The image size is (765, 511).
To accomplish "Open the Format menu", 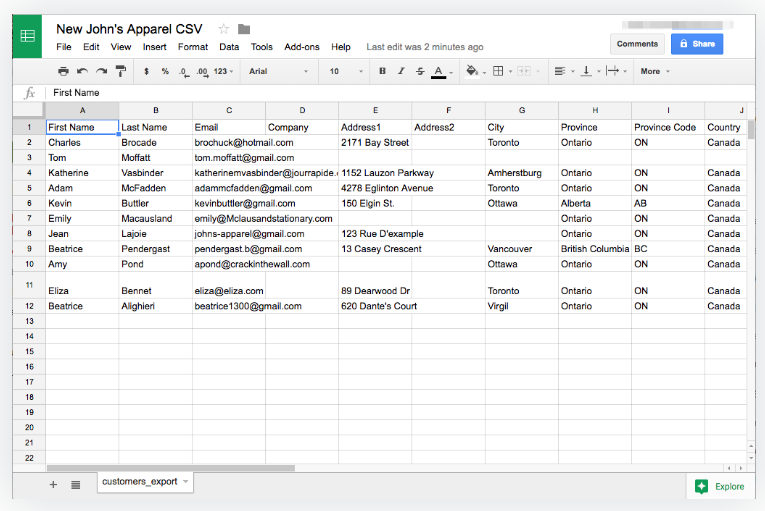I will [x=193, y=47].
